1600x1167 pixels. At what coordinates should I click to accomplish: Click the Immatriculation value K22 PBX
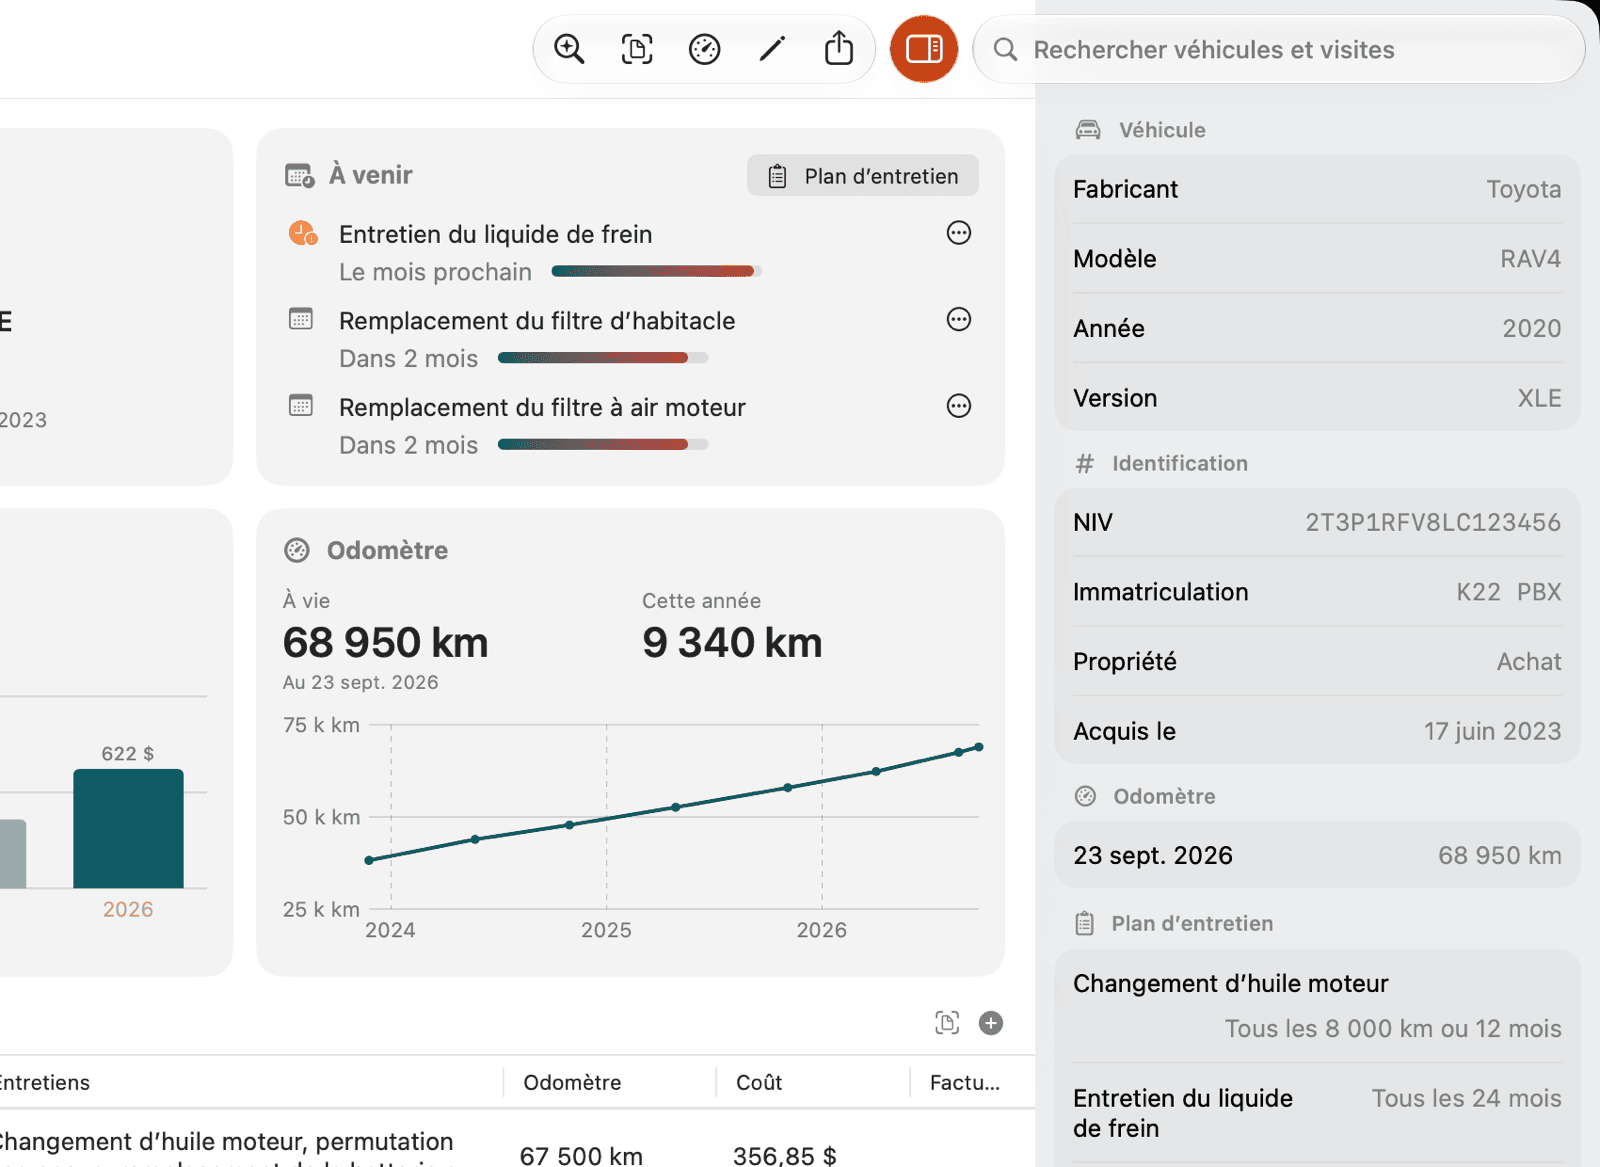pos(1508,592)
